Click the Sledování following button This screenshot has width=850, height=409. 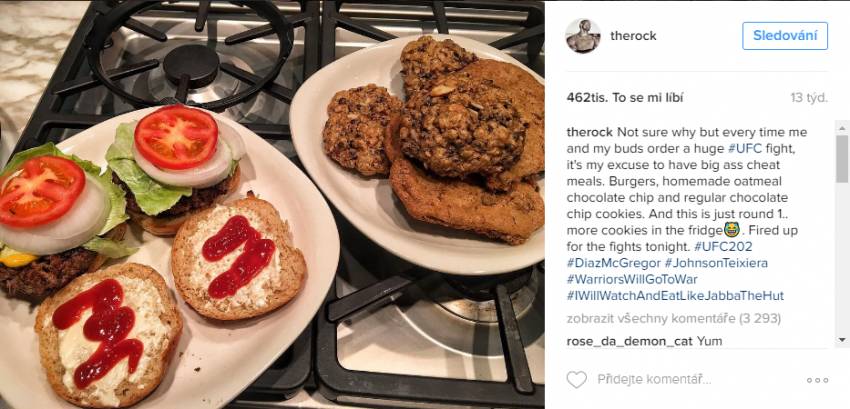click(x=785, y=36)
